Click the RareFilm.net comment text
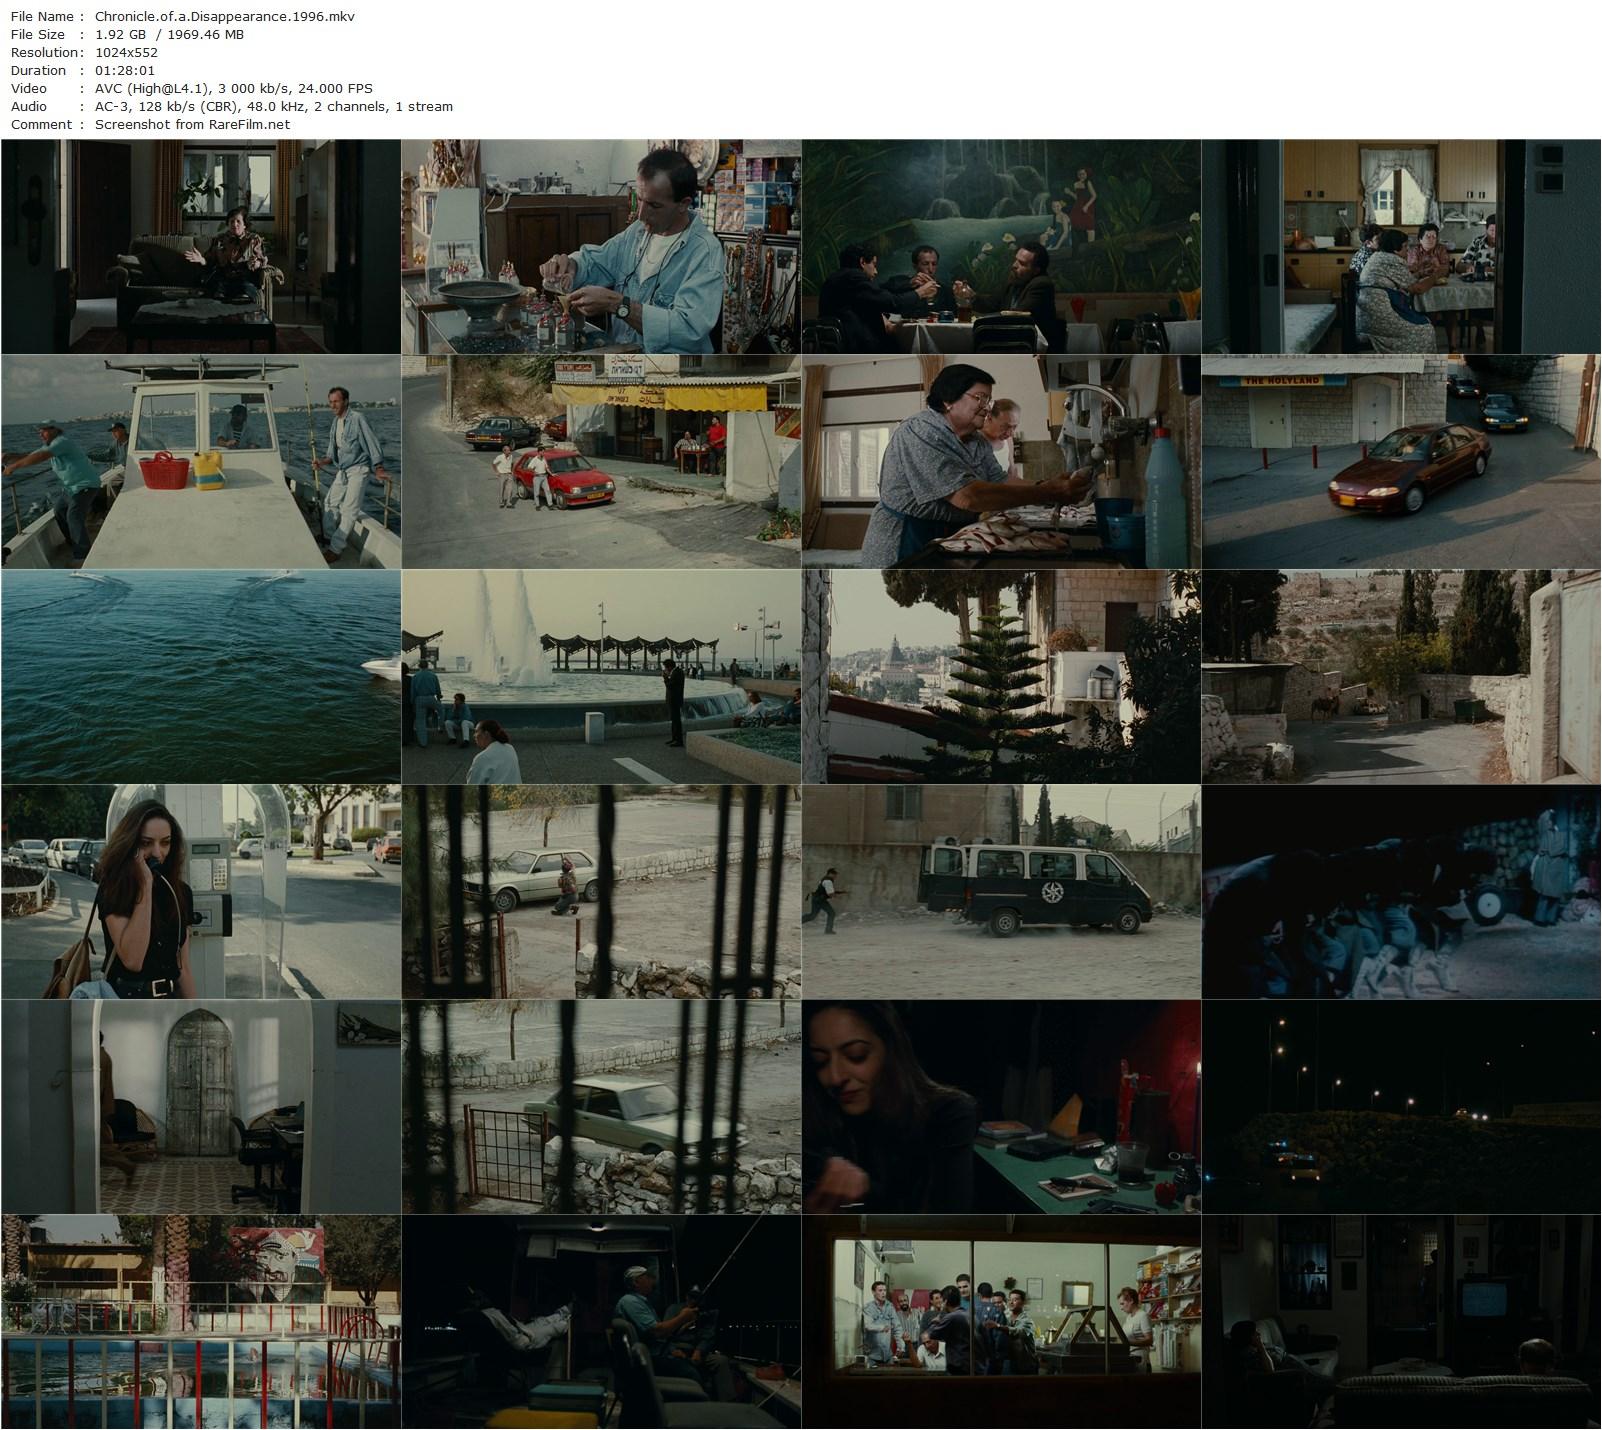 tap(192, 125)
